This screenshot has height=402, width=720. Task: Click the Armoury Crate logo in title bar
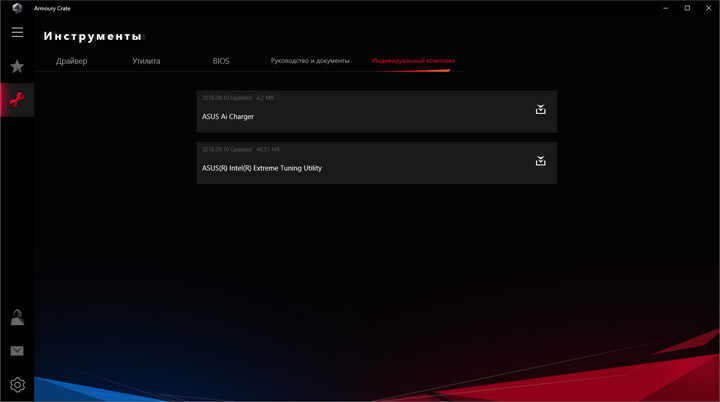17,8
